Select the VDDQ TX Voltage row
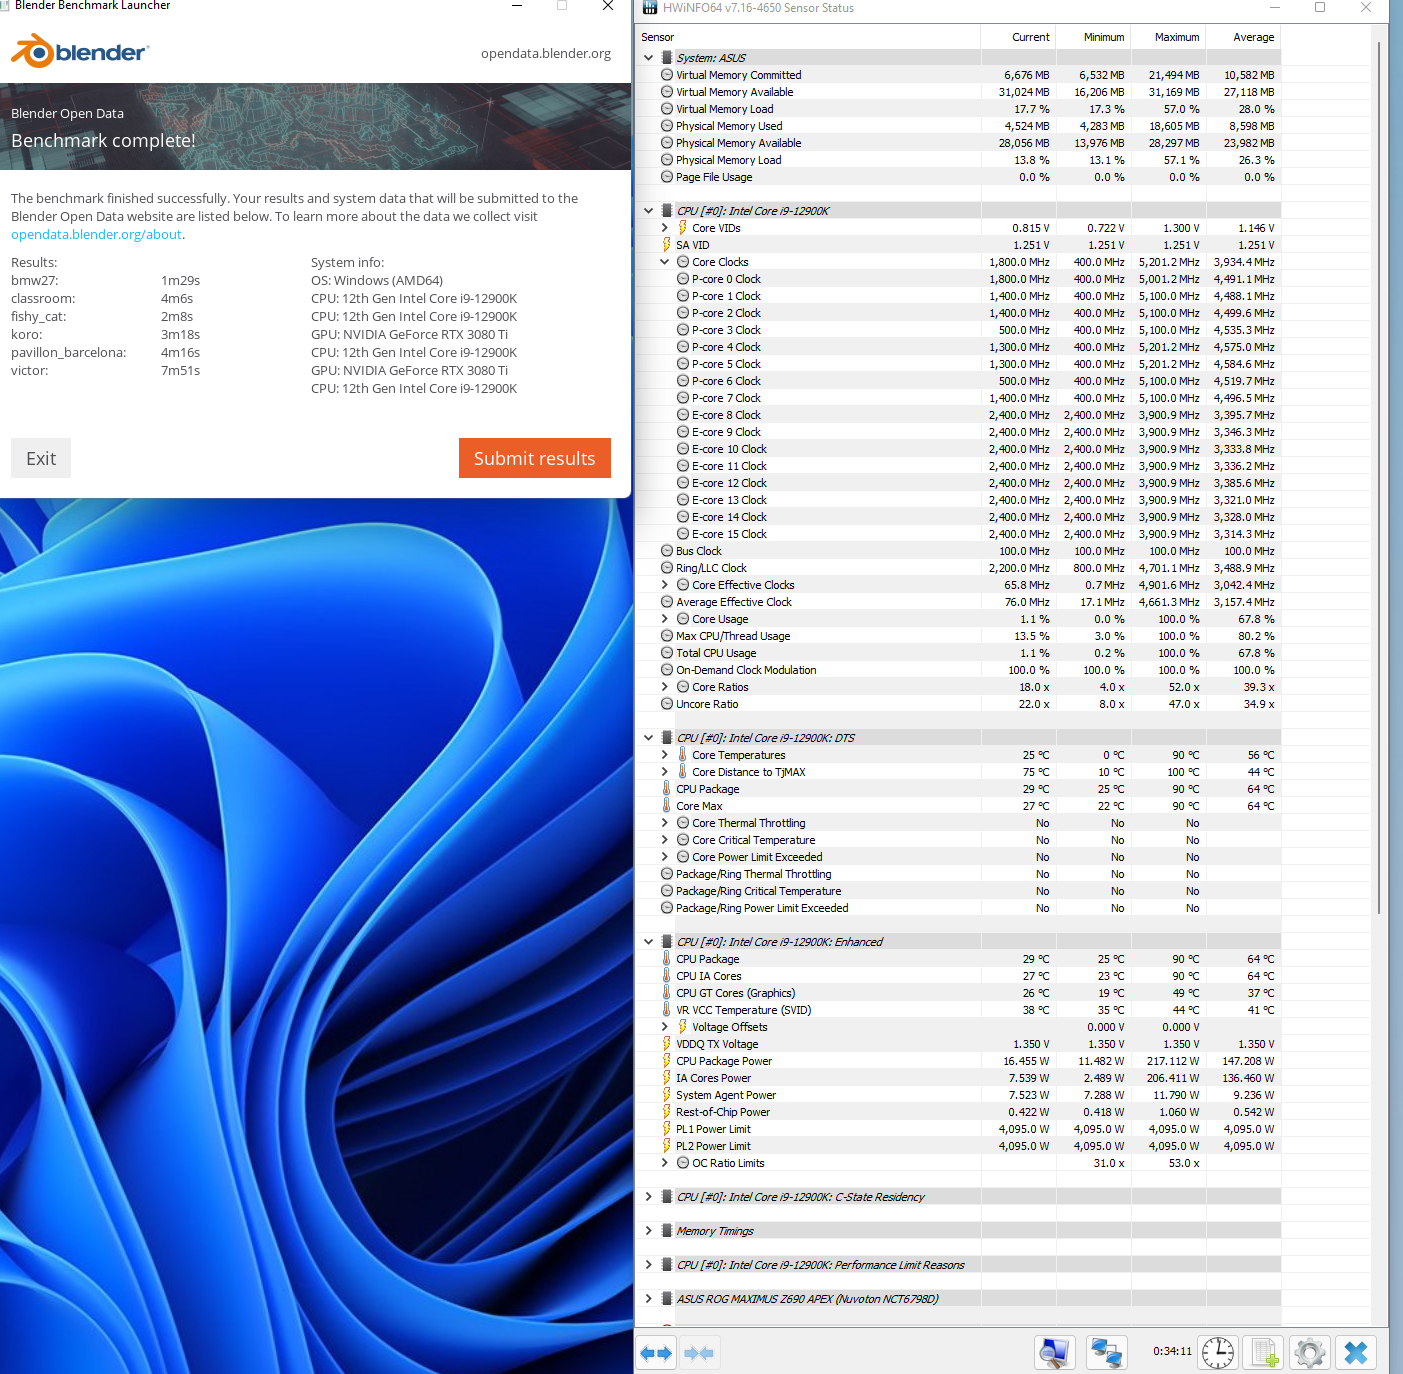 tap(958, 1044)
